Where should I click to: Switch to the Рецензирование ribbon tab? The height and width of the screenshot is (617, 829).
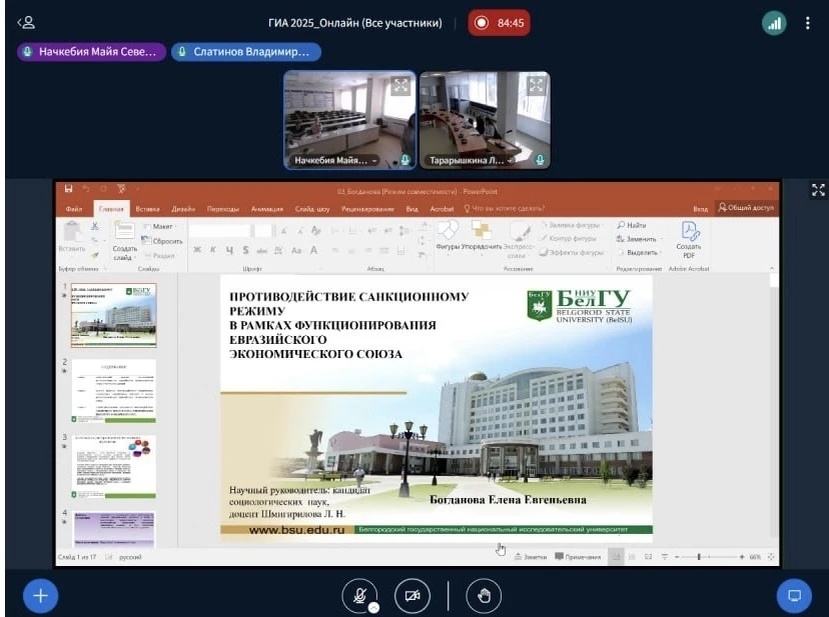pos(367,209)
